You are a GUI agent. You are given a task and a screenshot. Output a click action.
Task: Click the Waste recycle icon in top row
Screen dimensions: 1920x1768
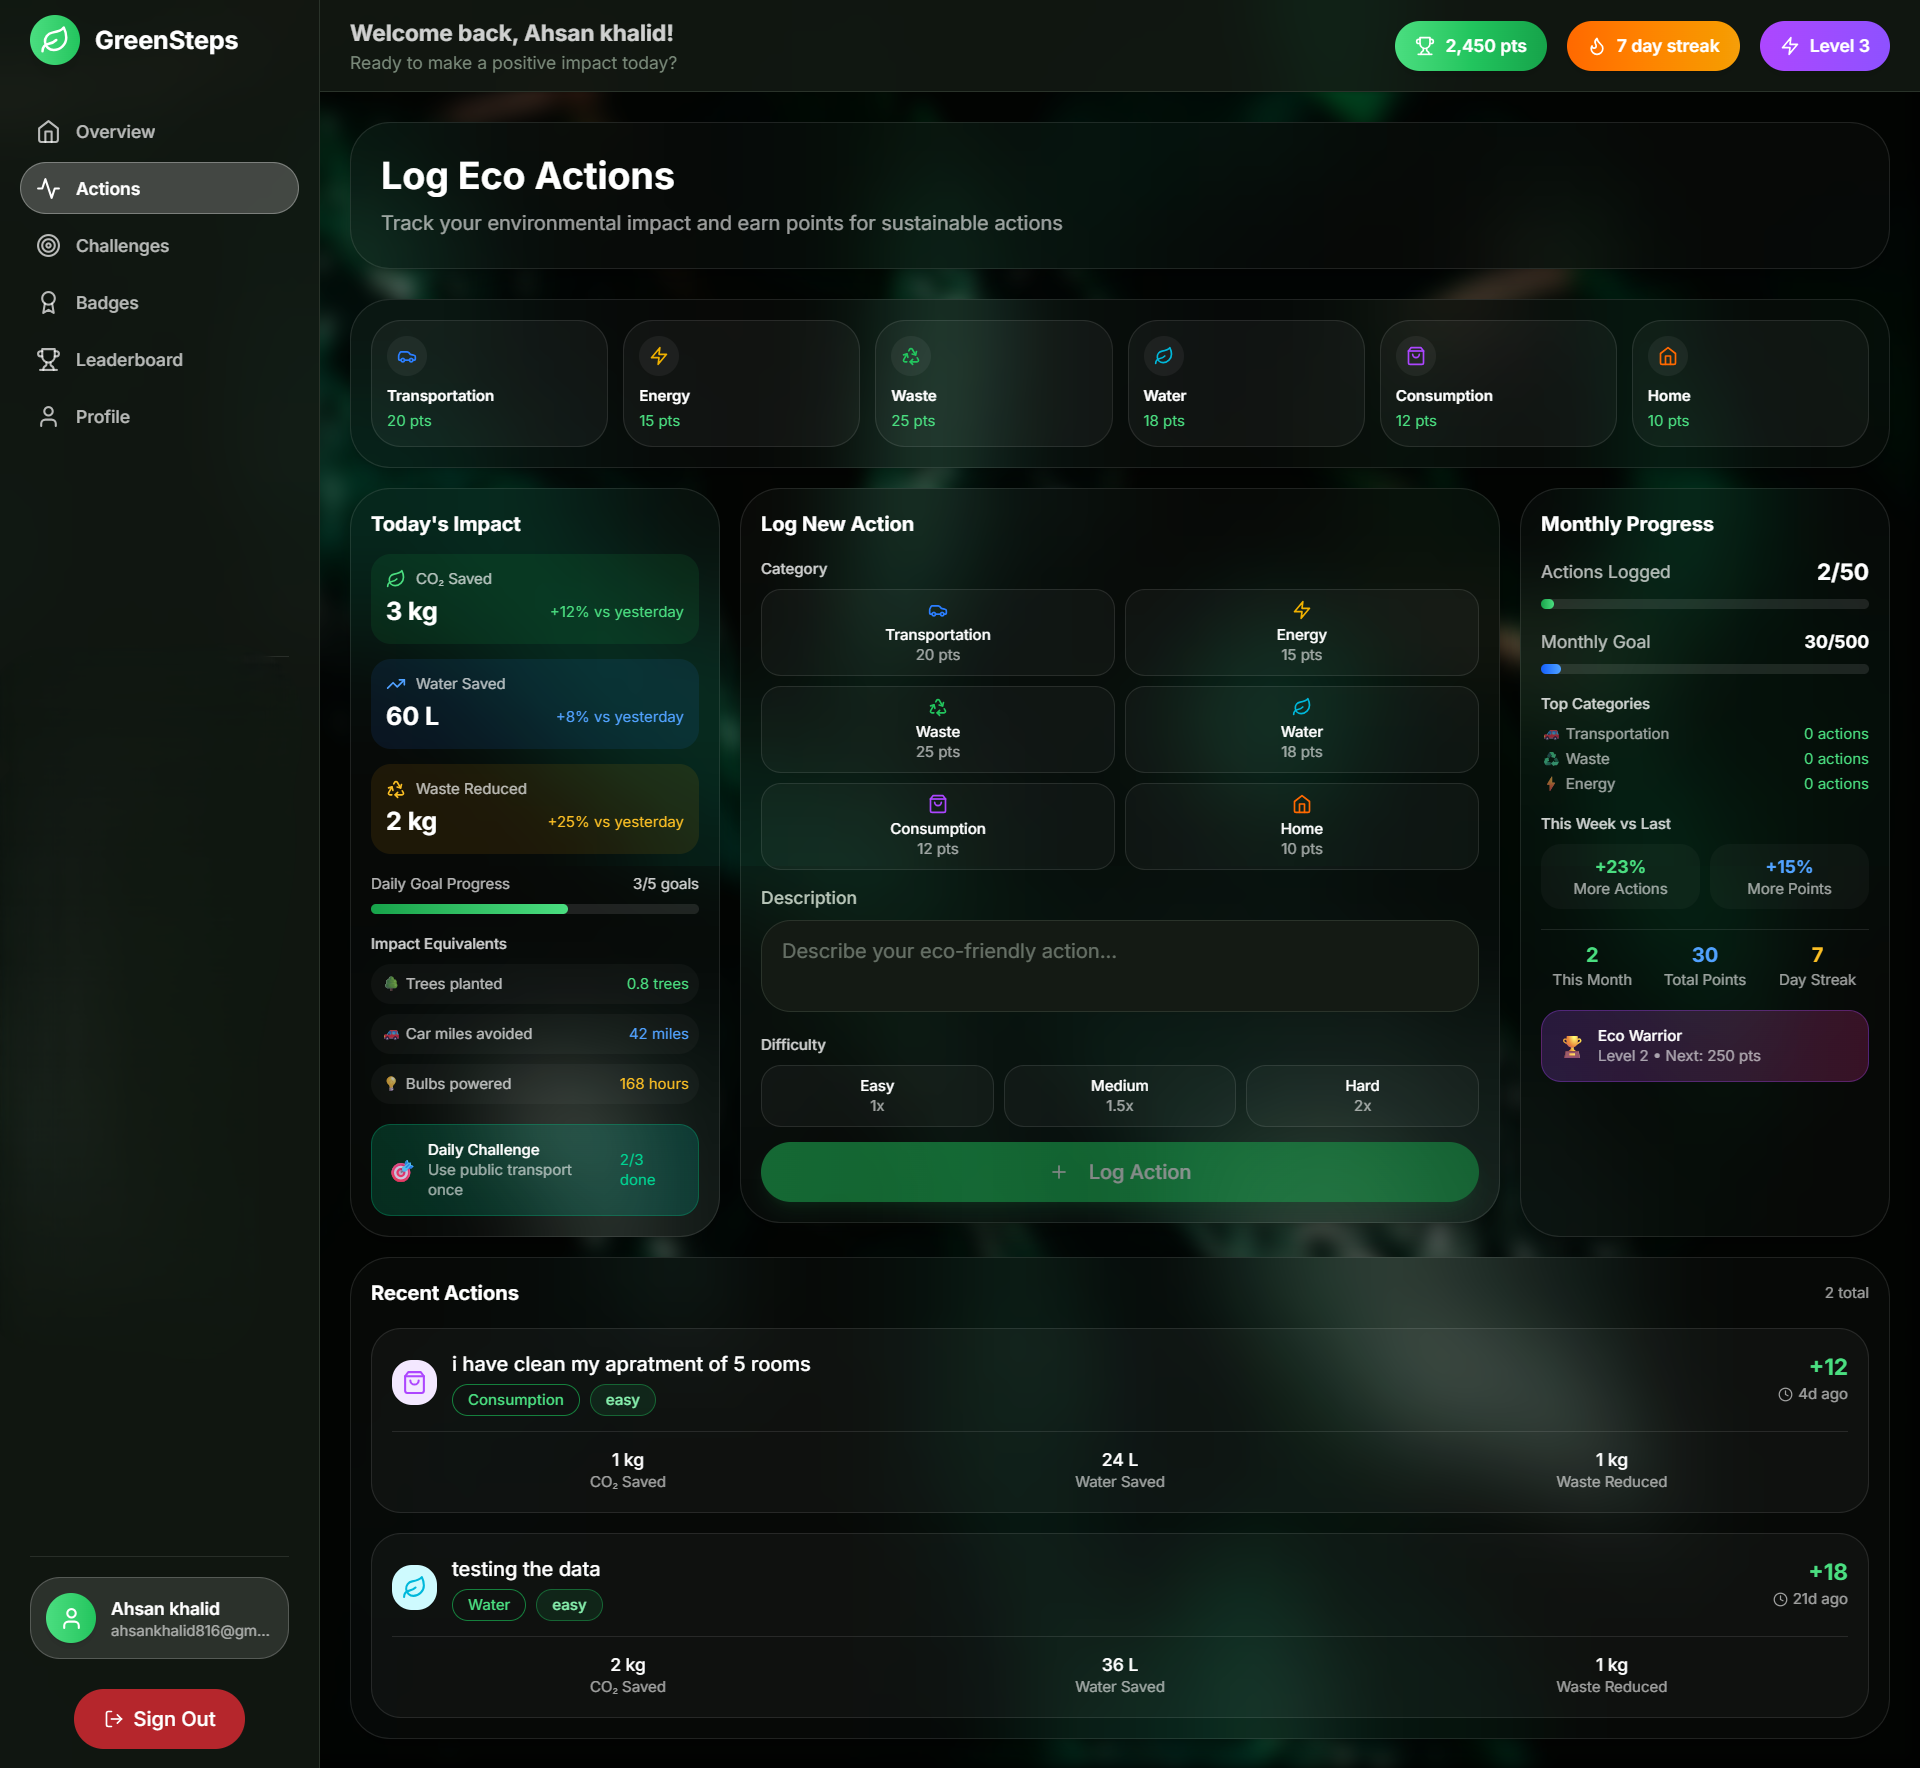click(x=911, y=356)
